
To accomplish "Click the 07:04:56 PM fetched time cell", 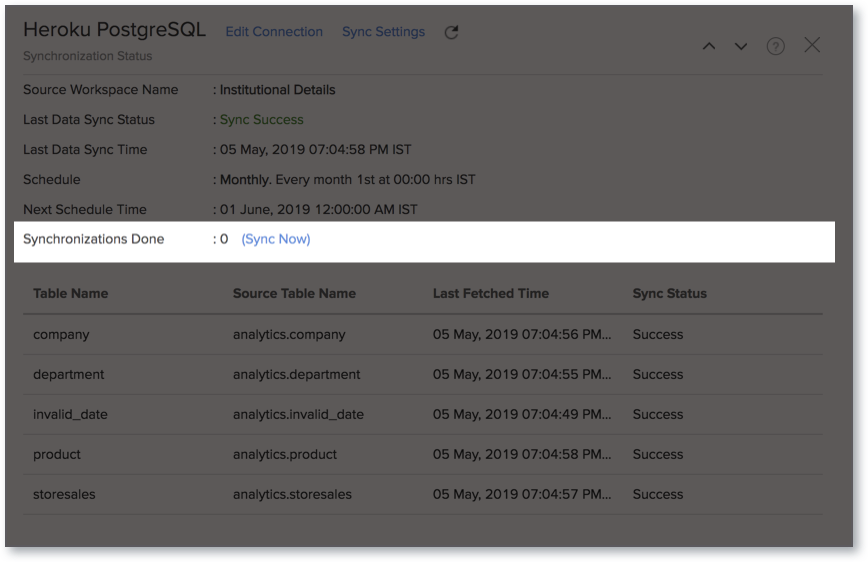I will click(x=521, y=334).
